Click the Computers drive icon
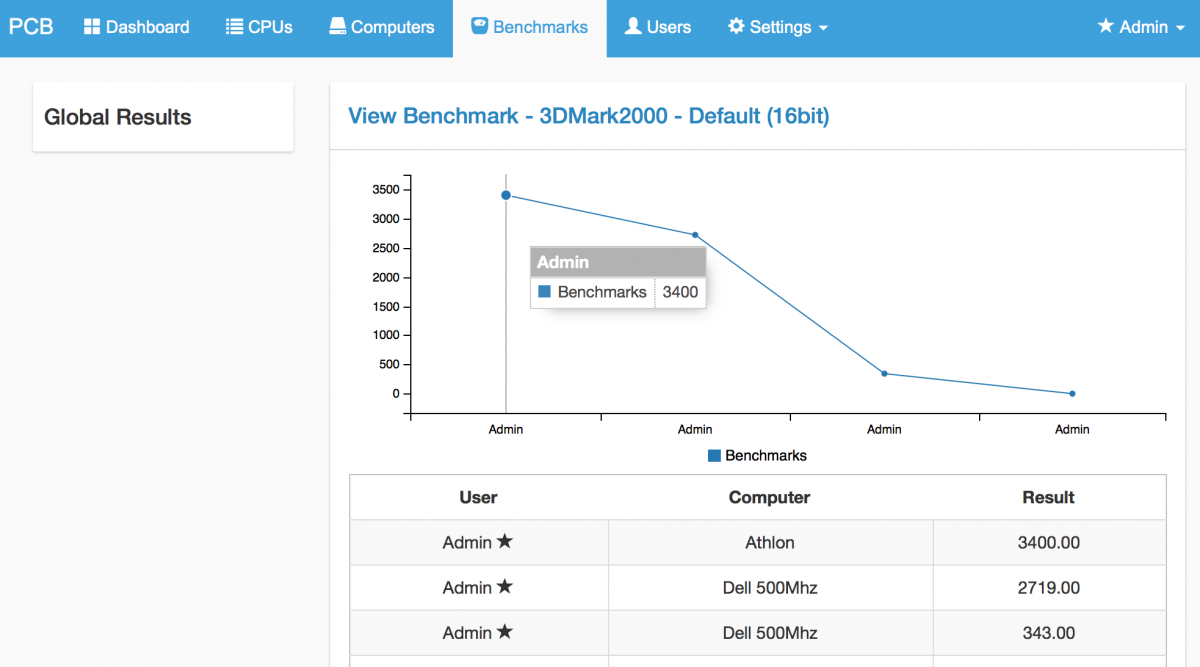 coord(338,27)
